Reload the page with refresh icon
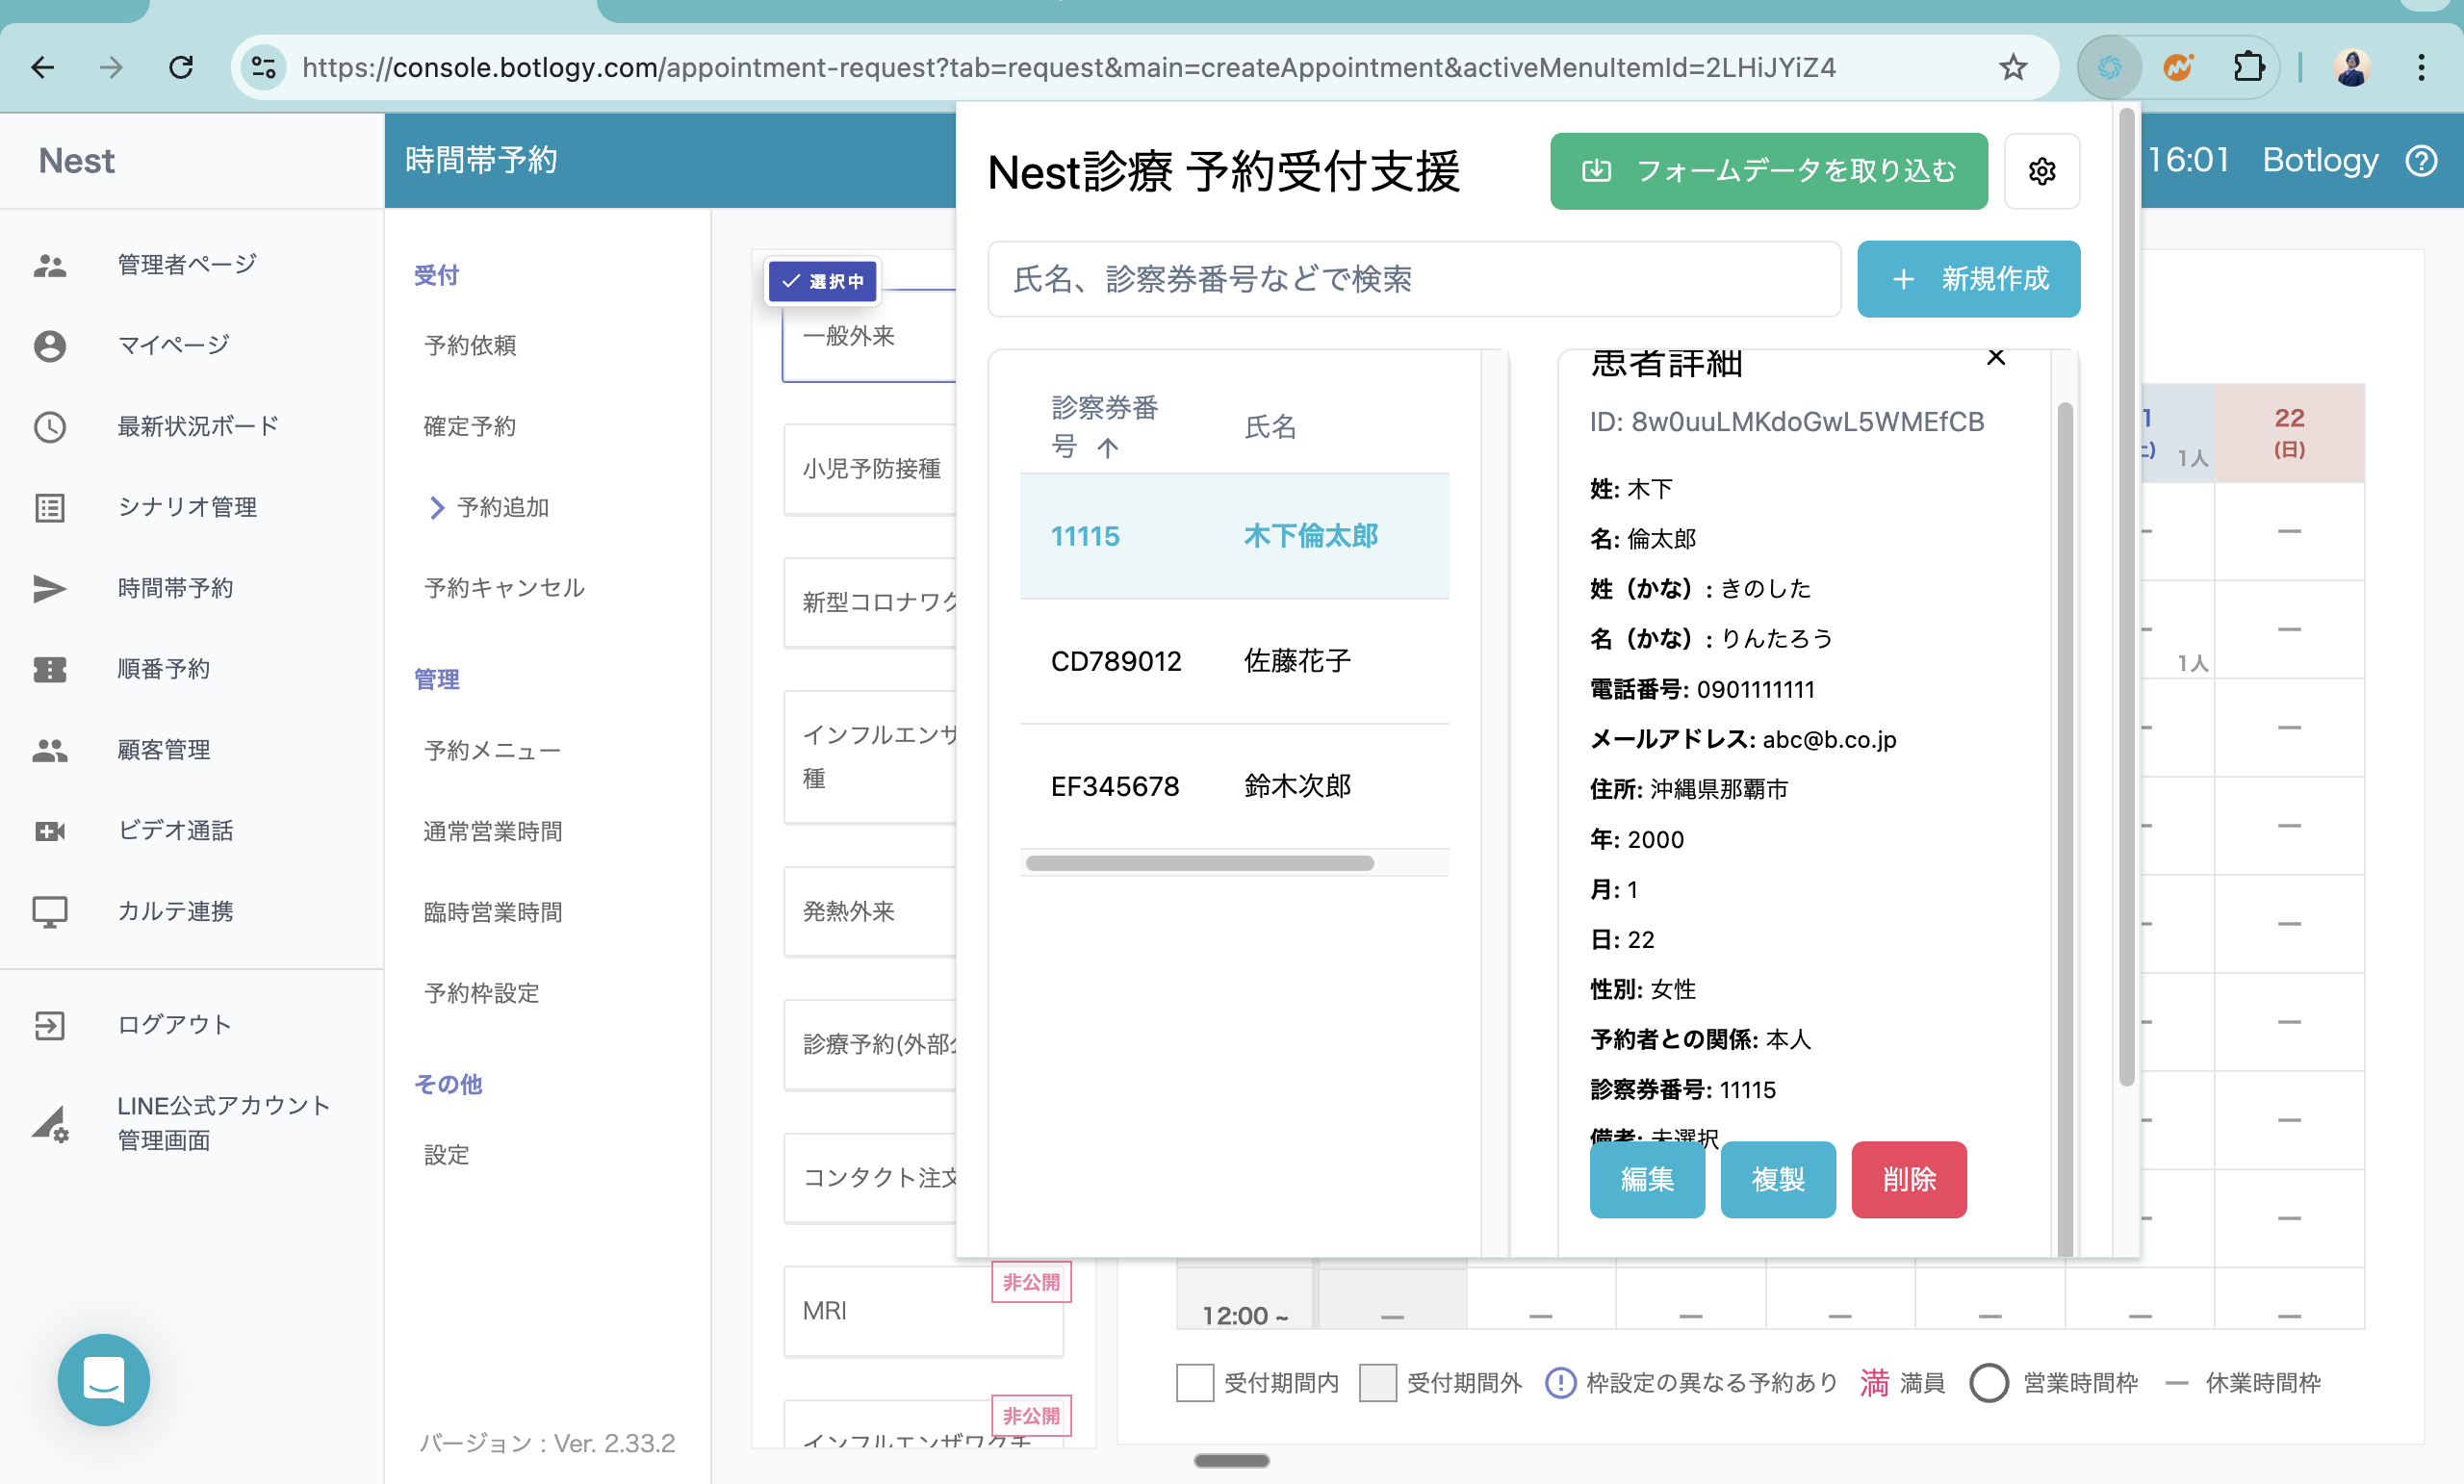Screen dimensions: 2464x1484 pos(181,67)
